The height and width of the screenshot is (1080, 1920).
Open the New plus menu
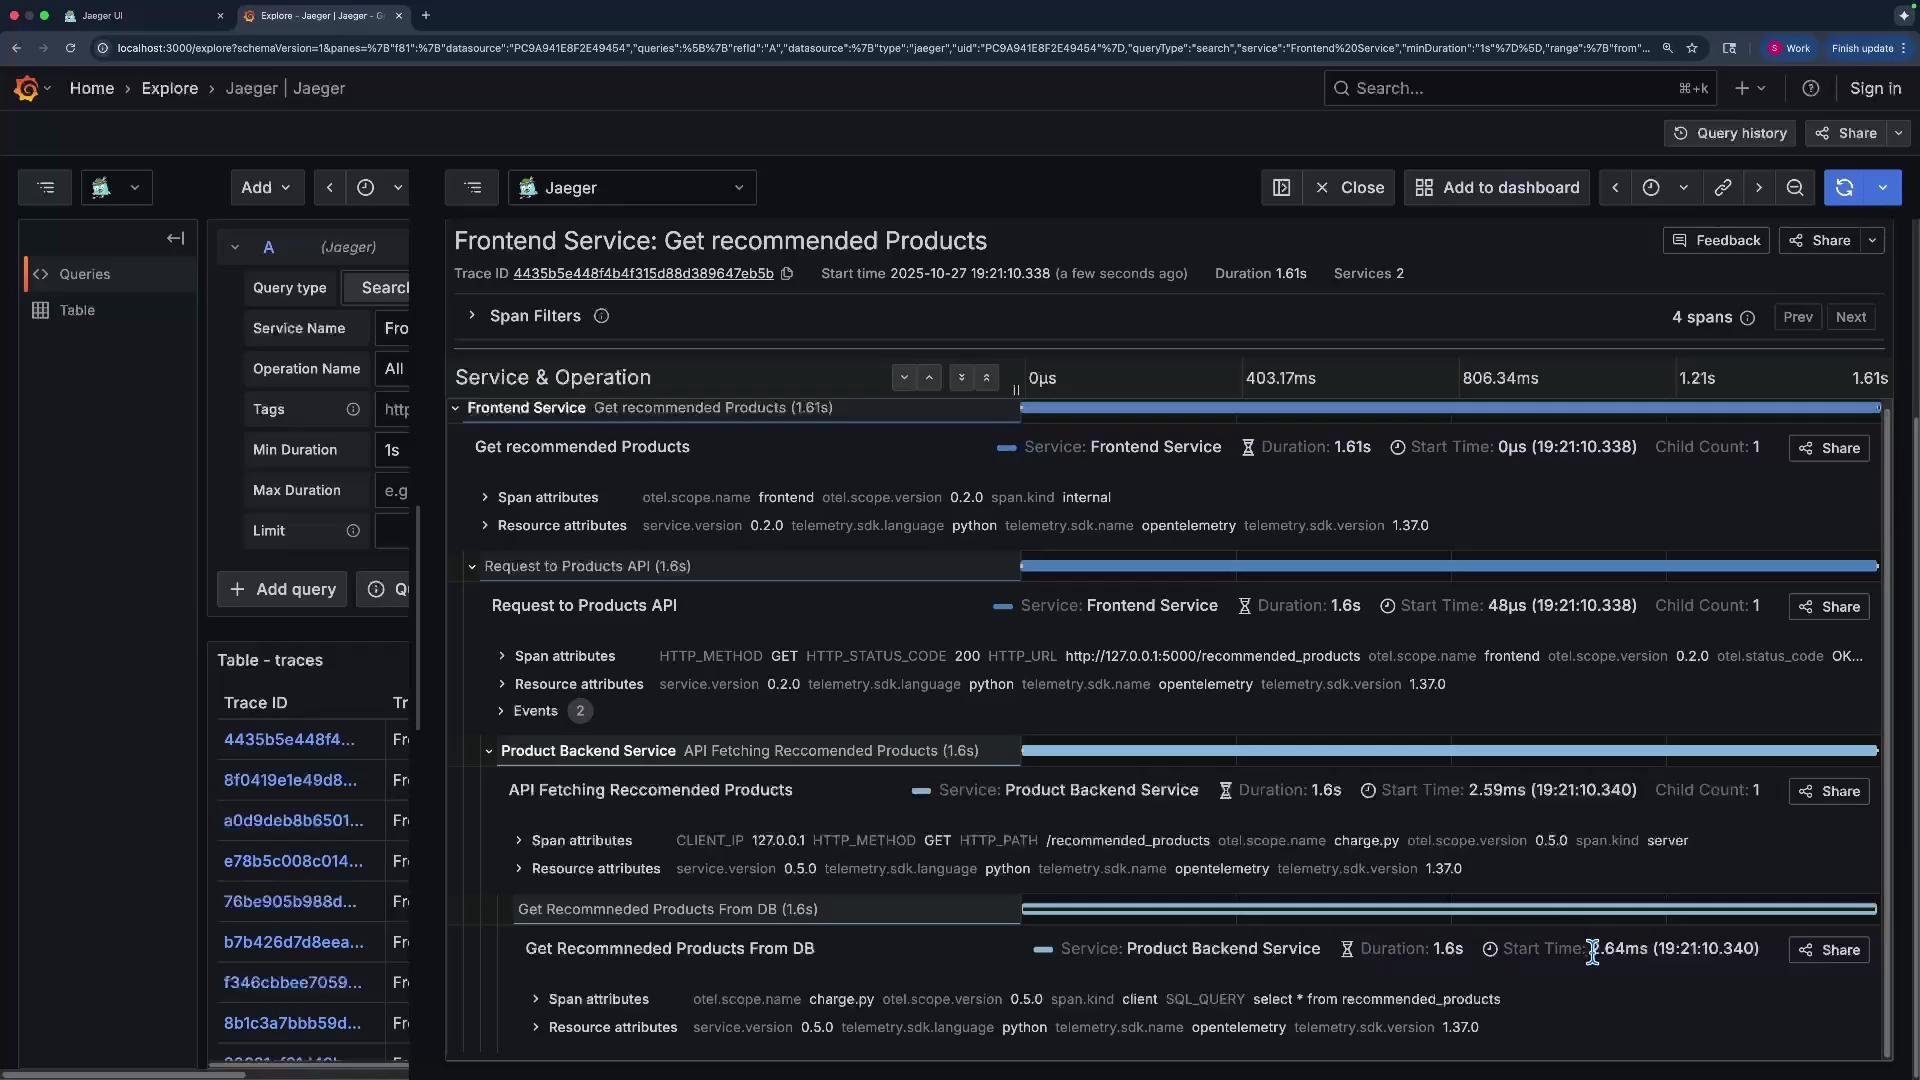(1750, 89)
